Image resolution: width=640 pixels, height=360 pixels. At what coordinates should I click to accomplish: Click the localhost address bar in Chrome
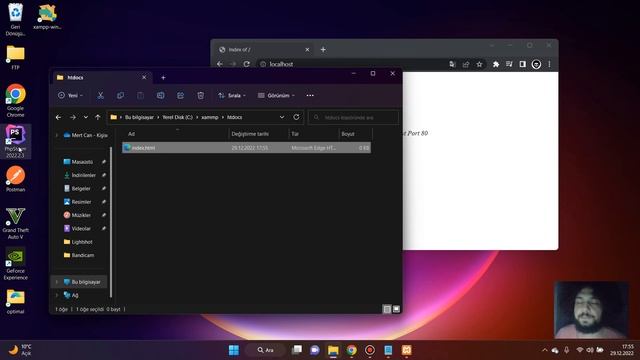tap(351, 64)
